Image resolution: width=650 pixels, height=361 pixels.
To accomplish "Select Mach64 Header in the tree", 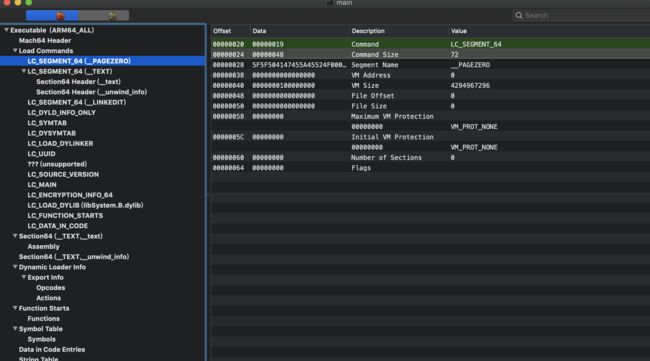I will pos(45,41).
